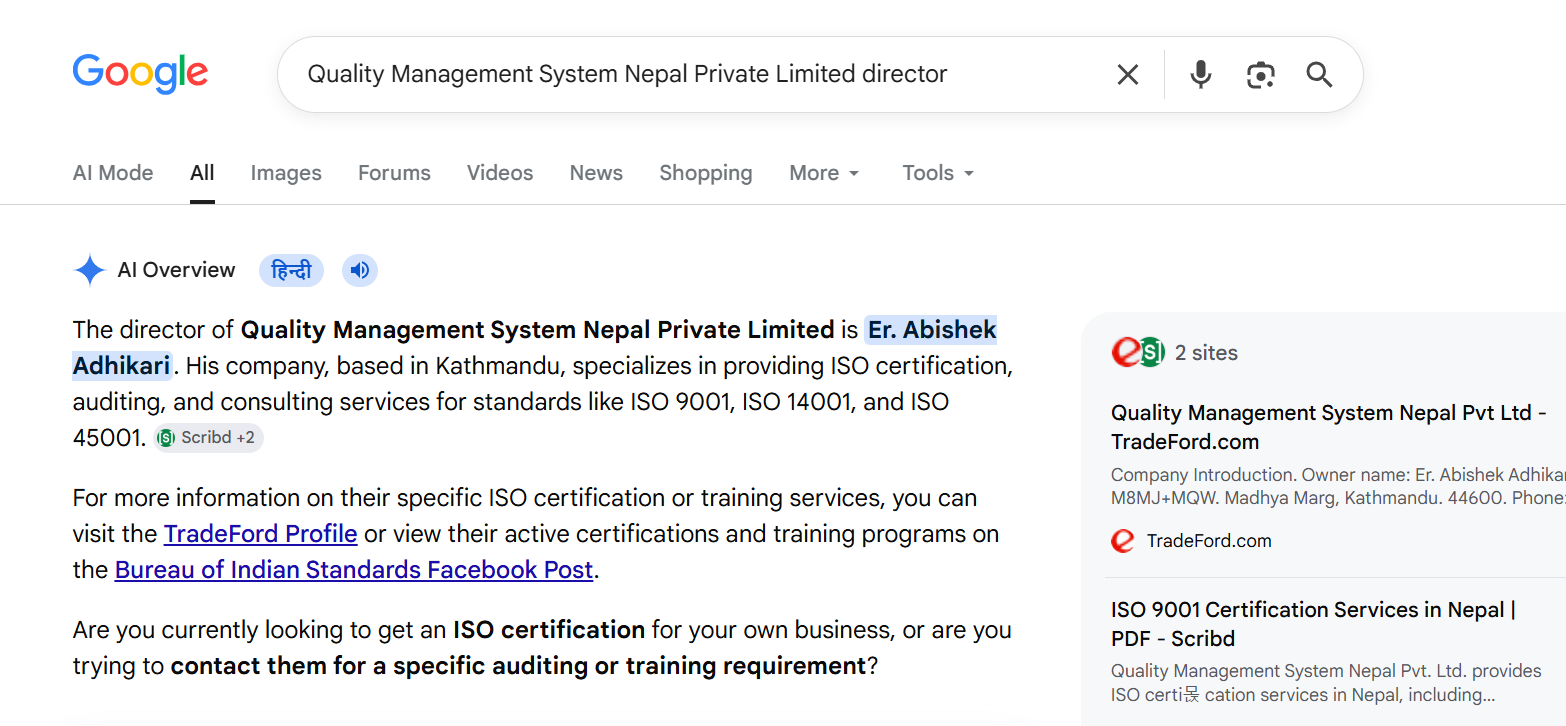
Task: Click the TradeFord.com site name
Action: 1209,541
